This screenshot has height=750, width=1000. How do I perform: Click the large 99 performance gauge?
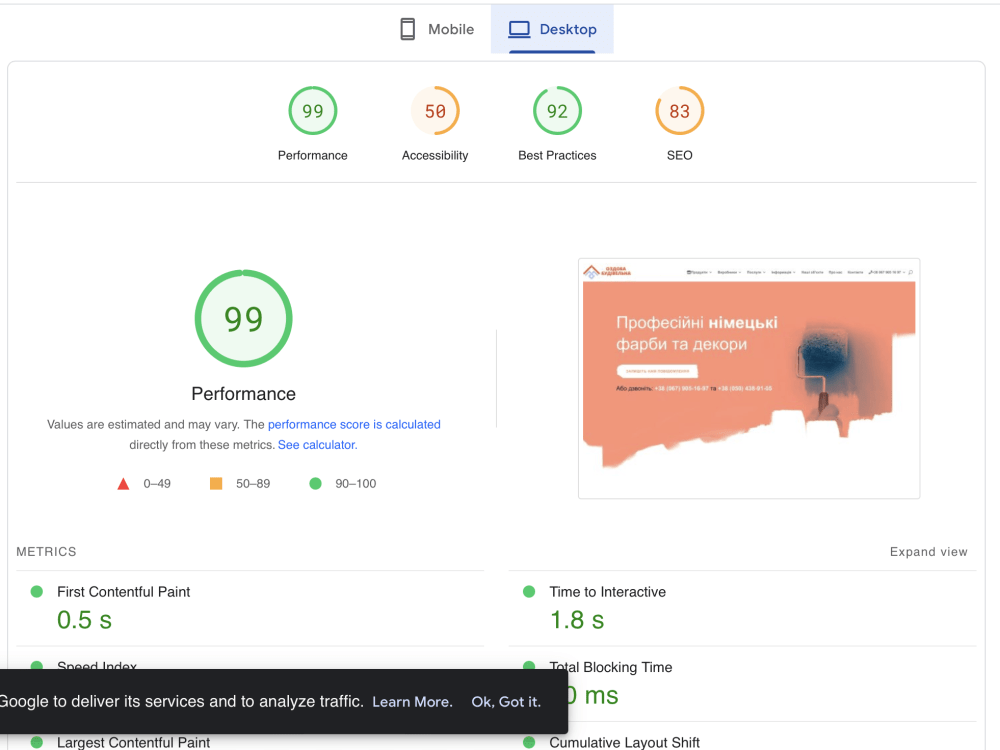244,318
